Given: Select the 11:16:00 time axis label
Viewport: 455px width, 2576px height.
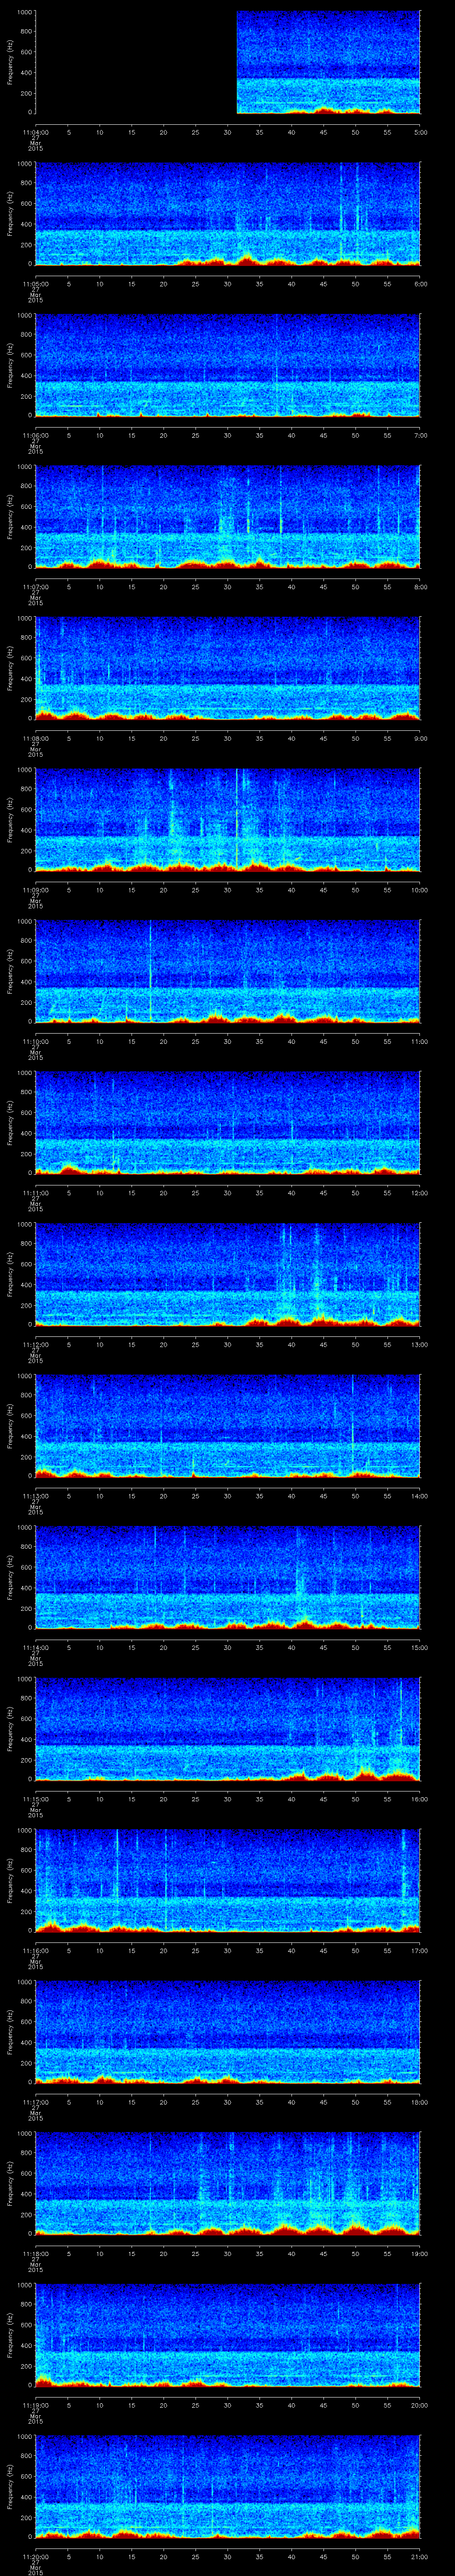Looking at the screenshot, I should pyautogui.click(x=35, y=1950).
